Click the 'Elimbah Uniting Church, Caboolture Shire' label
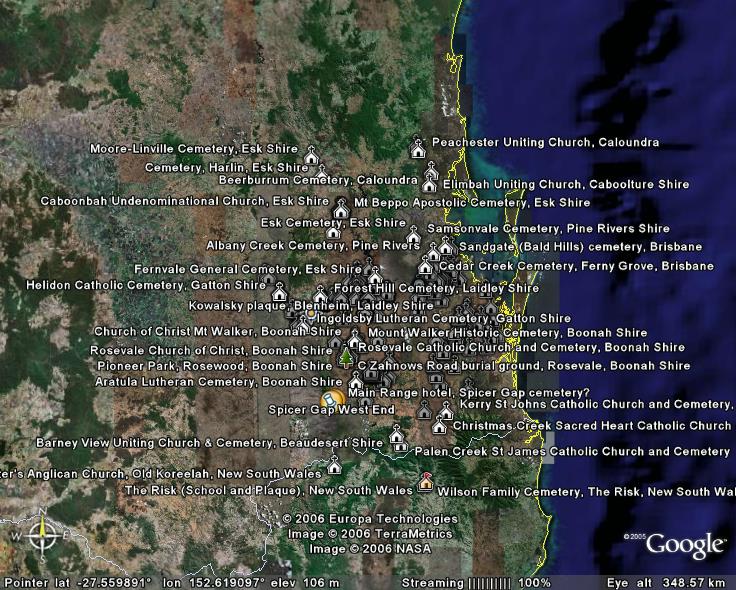 [566, 184]
